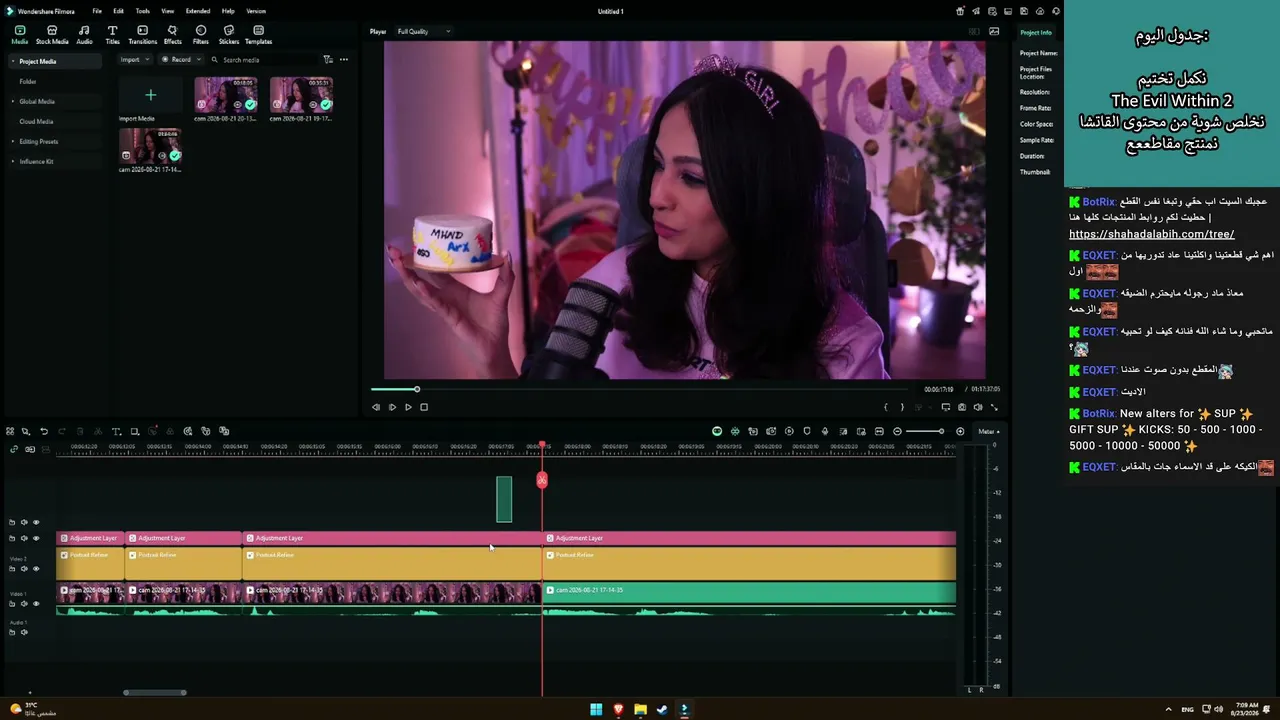Toggle the auto ripple icon beside the link icon
1280x720 pixels.
pyautogui.click(x=30, y=449)
